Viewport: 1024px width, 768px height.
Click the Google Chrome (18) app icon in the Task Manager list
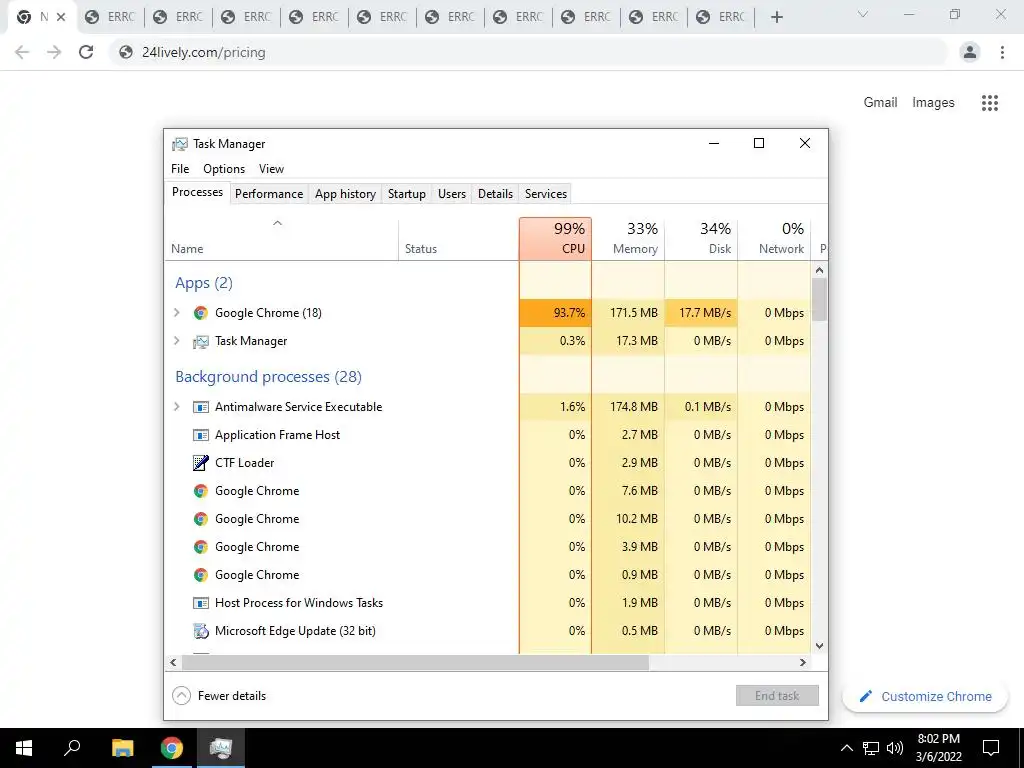point(200,313)
